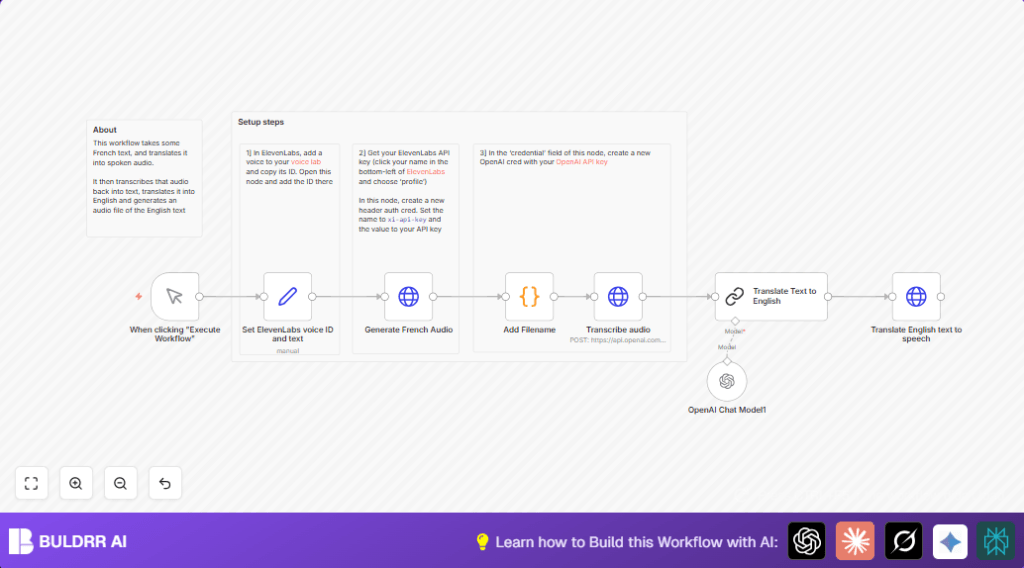1024x568 pixels.
Task: Open the ChatGPT icon in banner
Action: coord(807,541)
